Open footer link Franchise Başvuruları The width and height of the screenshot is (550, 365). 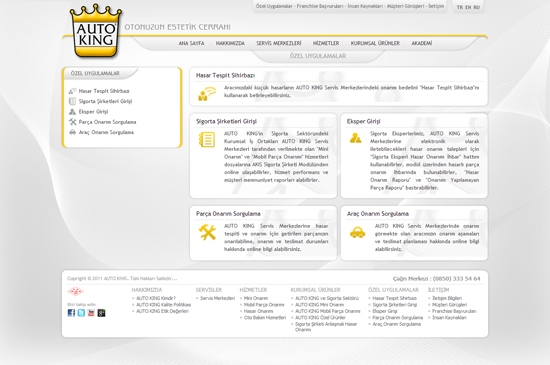click(x=454, y=311)
